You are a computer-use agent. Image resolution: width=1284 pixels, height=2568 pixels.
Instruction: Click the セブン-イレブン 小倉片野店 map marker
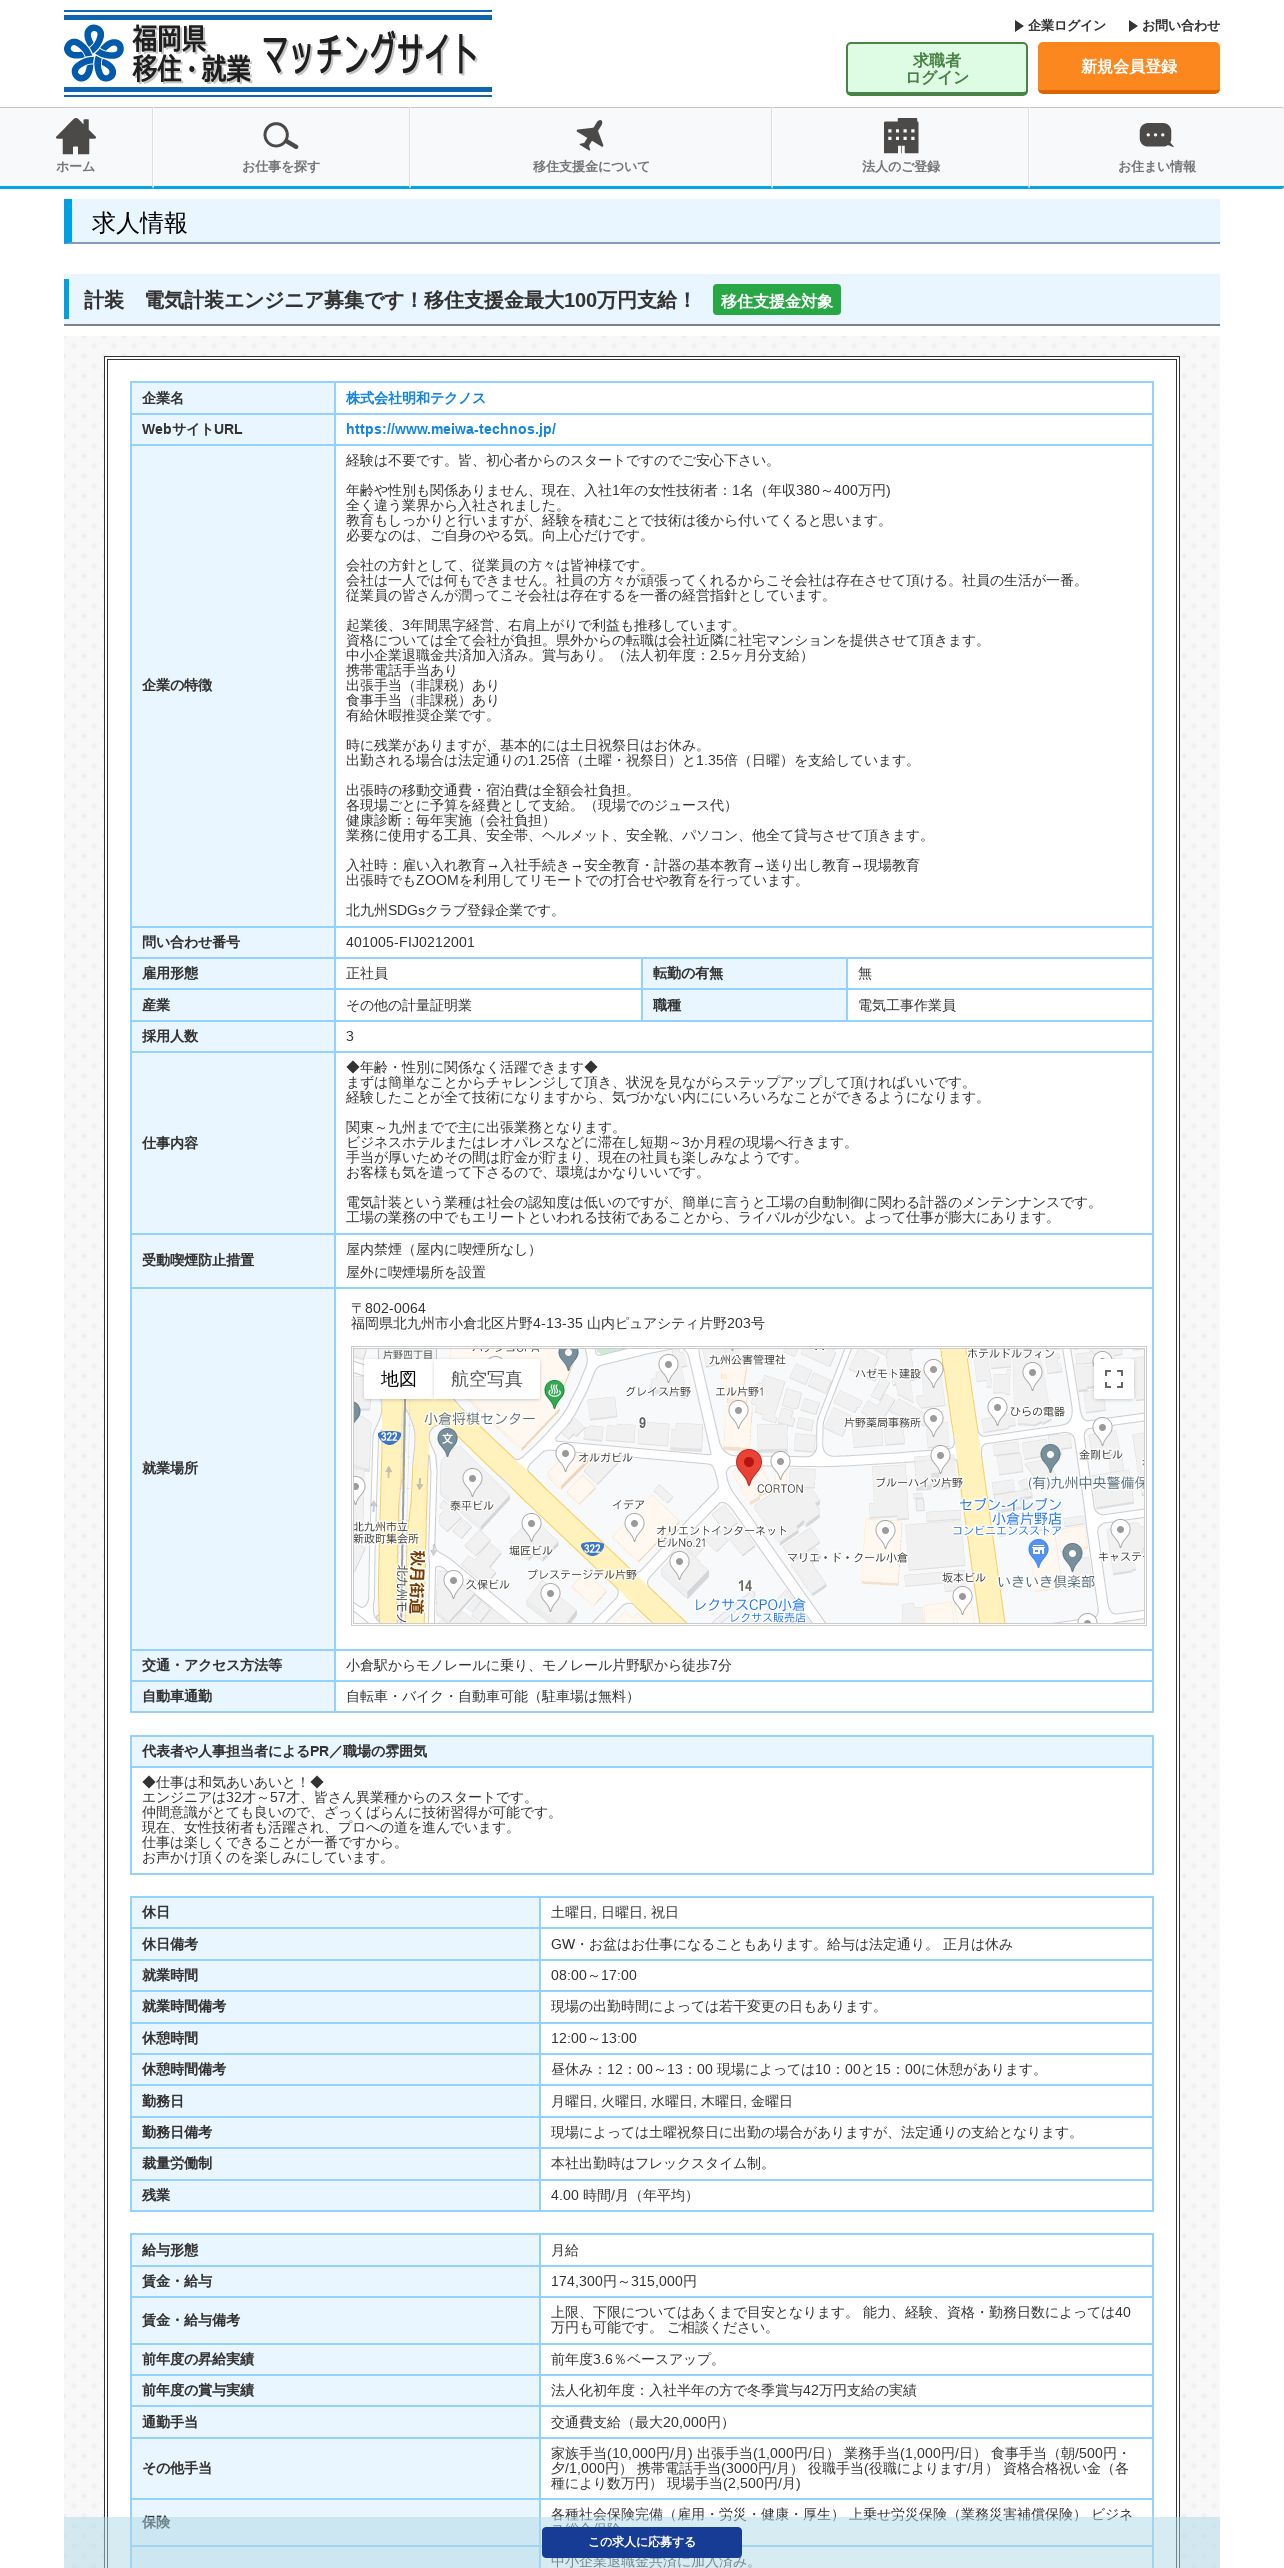[x=1038, y=1552]
